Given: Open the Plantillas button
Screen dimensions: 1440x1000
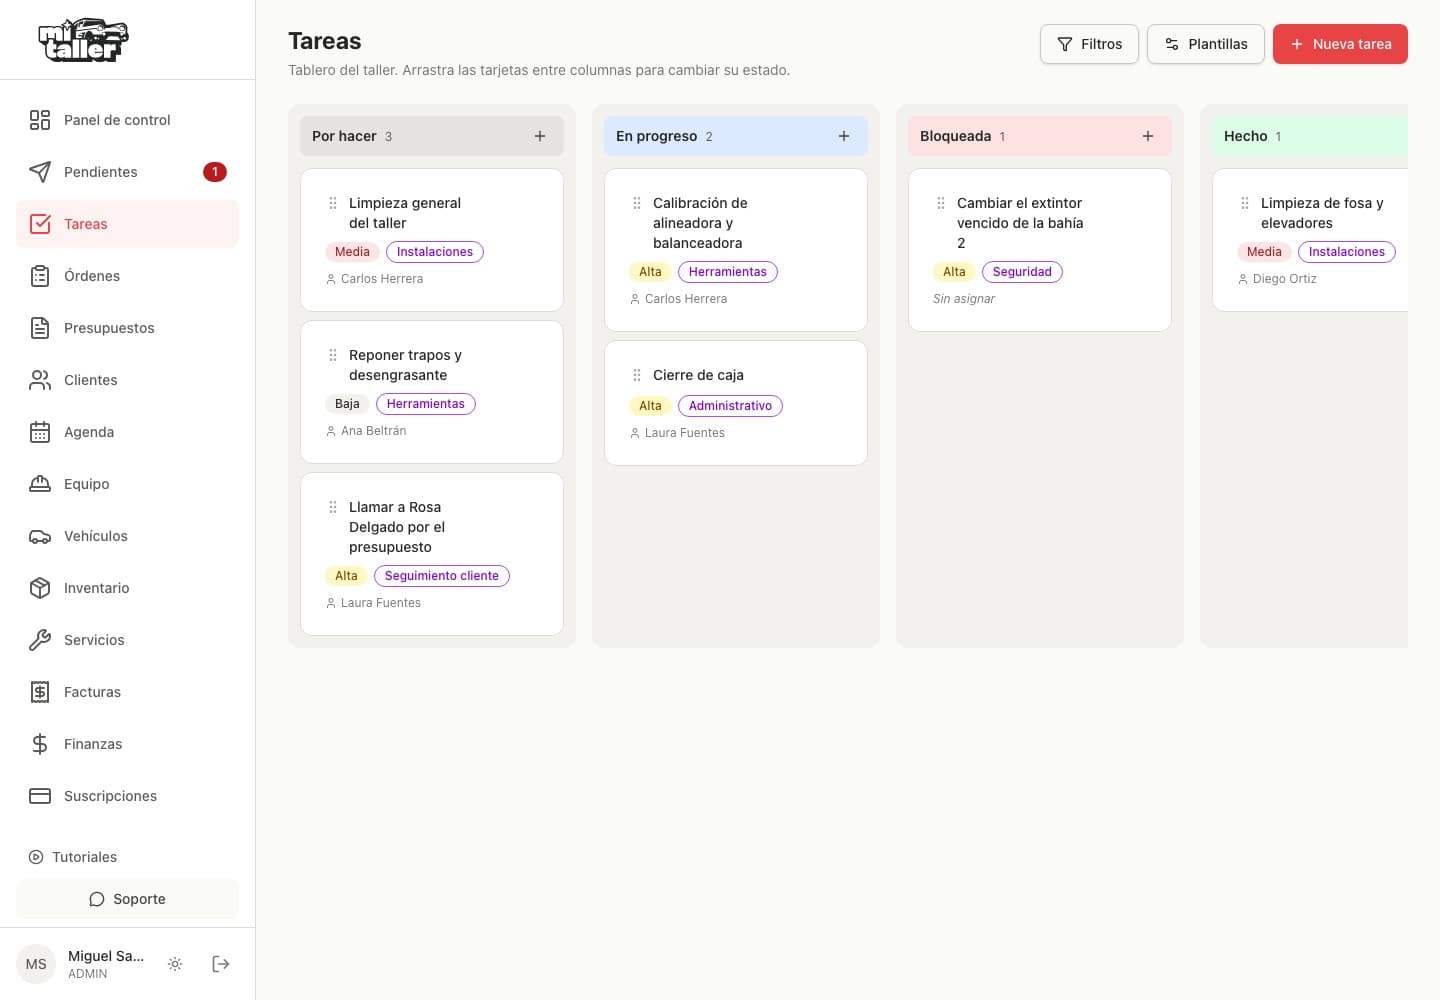Looking at the screenshot, I should [x=1206, y=44].
